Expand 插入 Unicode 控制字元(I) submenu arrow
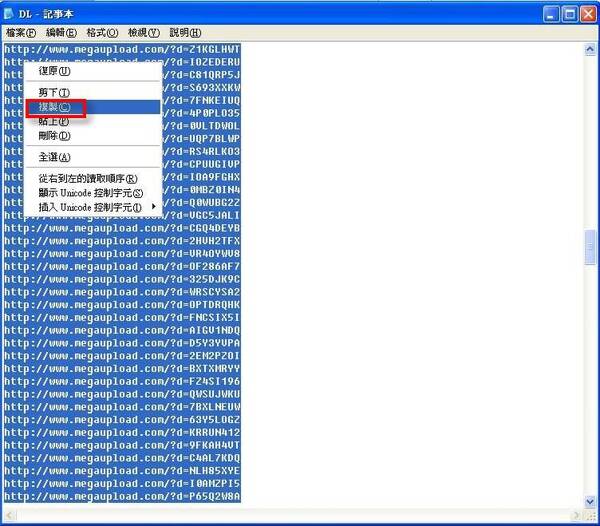The width and height of the screenshot is (600, 526). pyautogui.click(x=154, y=207)
